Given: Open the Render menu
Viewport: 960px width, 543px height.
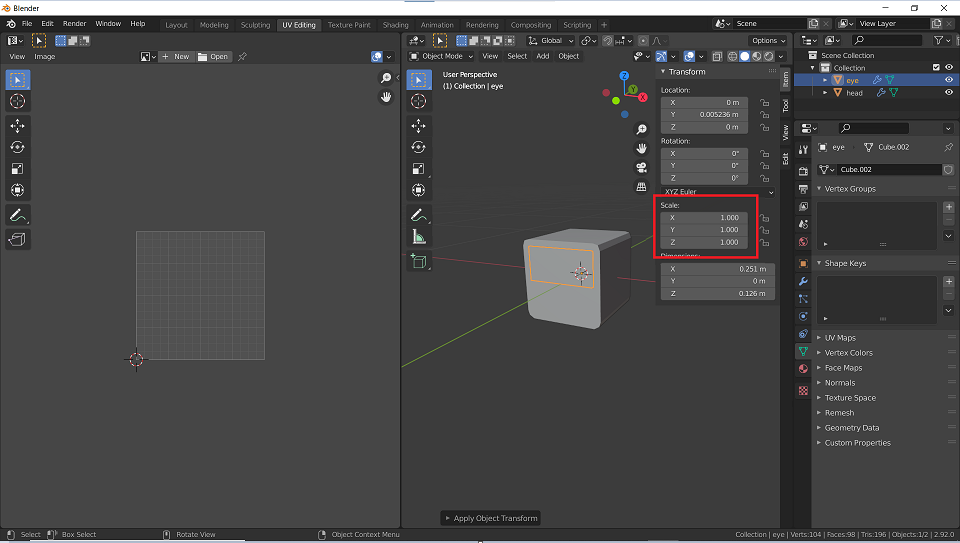Looking at the screenshot, I should (74, 23).
